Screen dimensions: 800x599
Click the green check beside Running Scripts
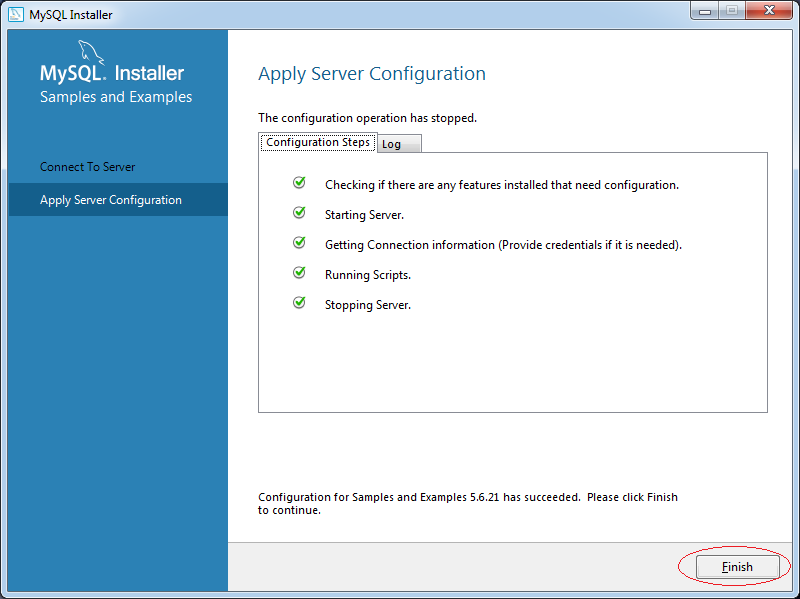299,272
